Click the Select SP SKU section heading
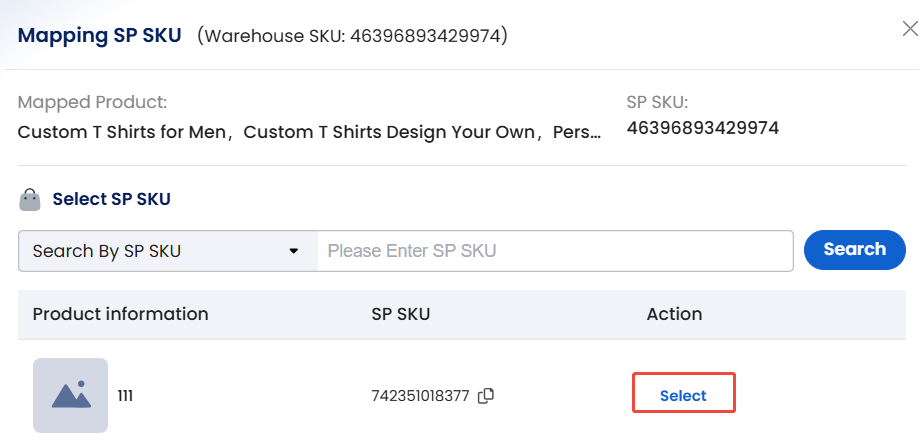The image size is (921, 442). click(111, 199)
